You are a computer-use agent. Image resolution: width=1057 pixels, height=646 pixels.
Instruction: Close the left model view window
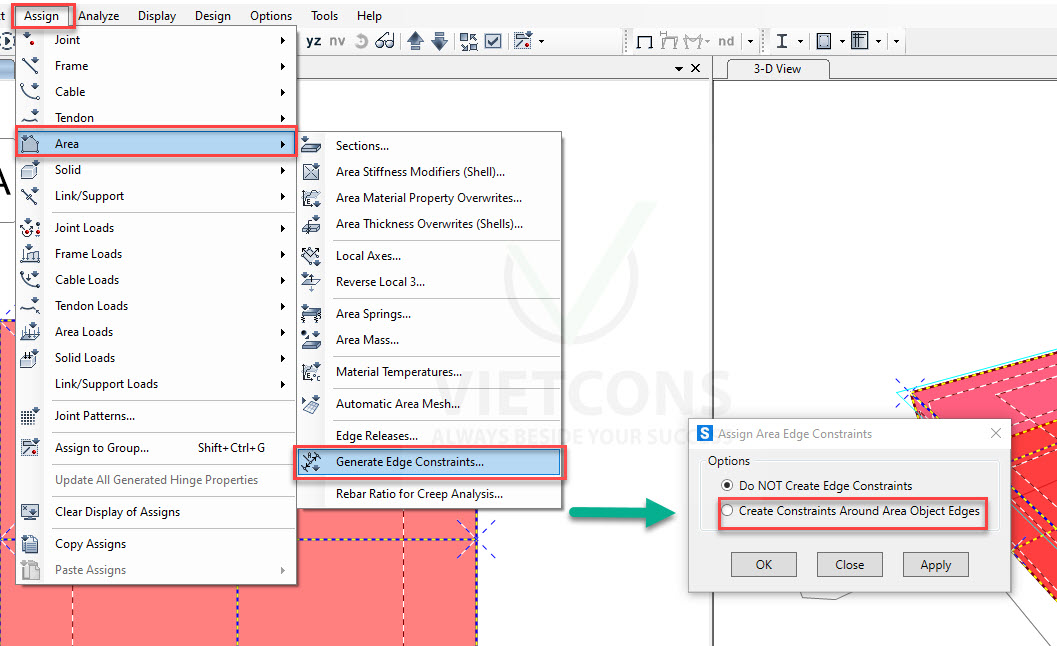coord(696,69)
